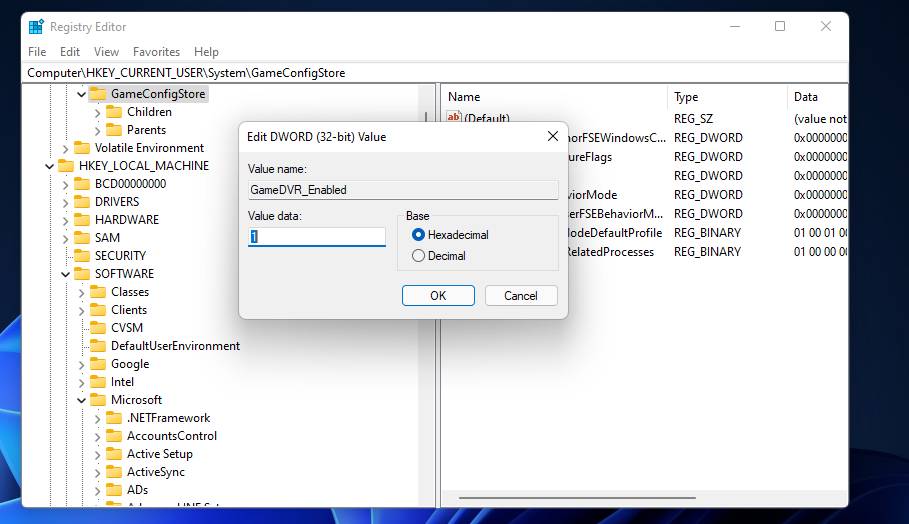Click the ADs folder icon
909x524 pixels.
114,489
